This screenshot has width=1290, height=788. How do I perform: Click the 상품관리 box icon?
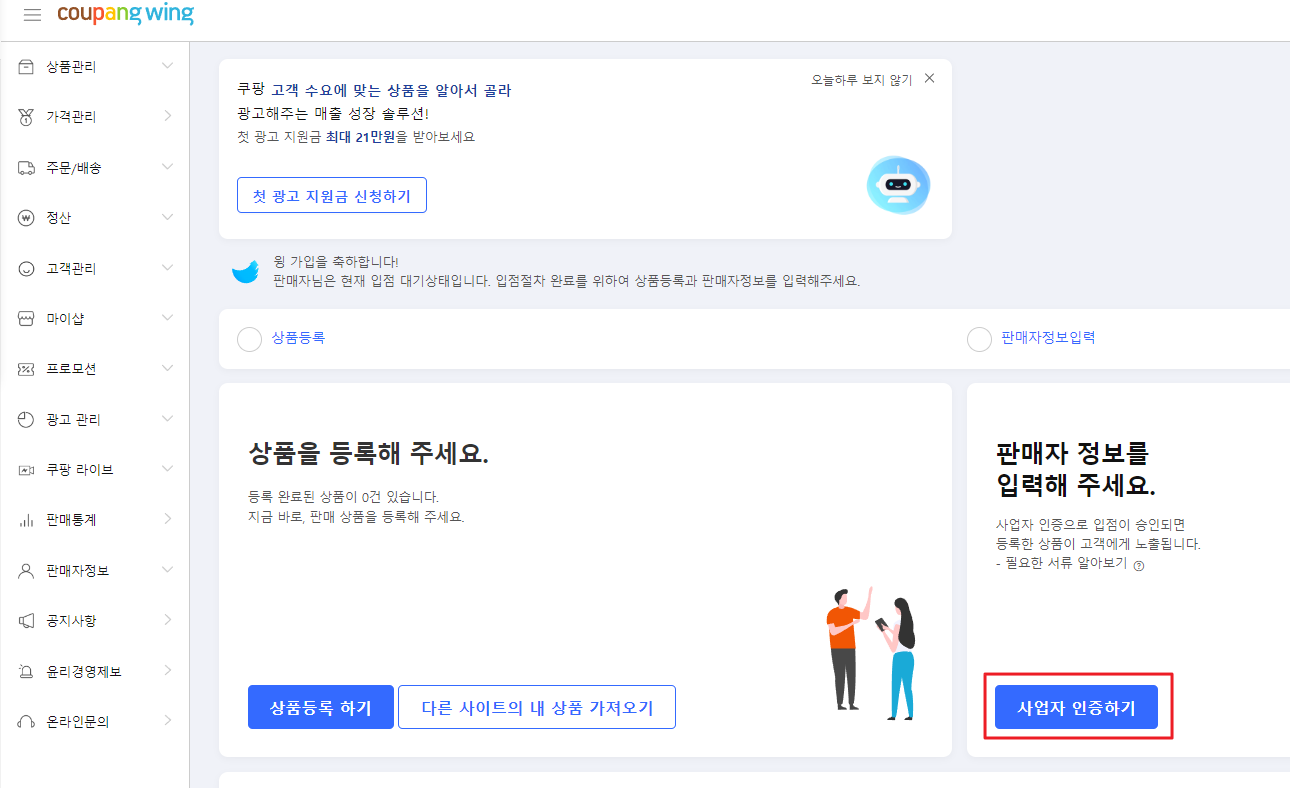[x=27, y=66]
